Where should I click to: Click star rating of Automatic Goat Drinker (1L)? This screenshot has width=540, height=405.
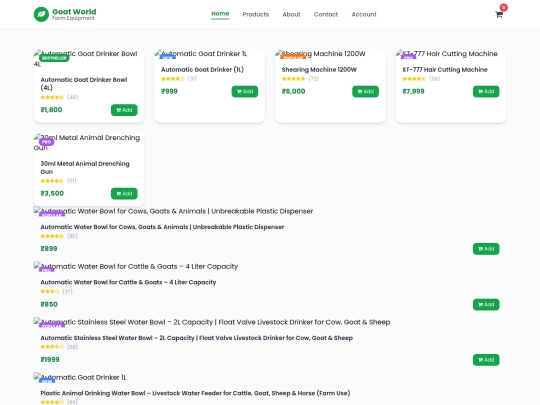click(173, 79)
